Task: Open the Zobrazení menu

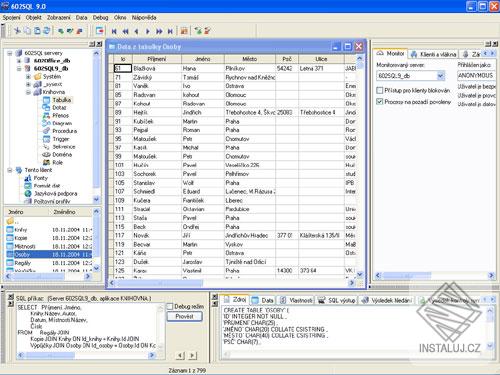Action: coord(59,17)
